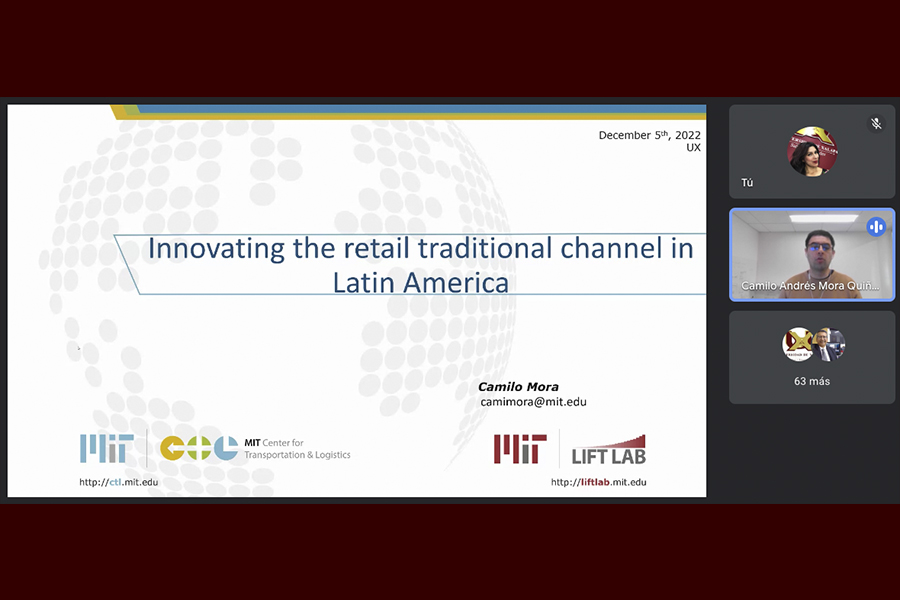Click the Tú name label
The height and width of the screenshot is (600, 900).
tap(747, 183)
